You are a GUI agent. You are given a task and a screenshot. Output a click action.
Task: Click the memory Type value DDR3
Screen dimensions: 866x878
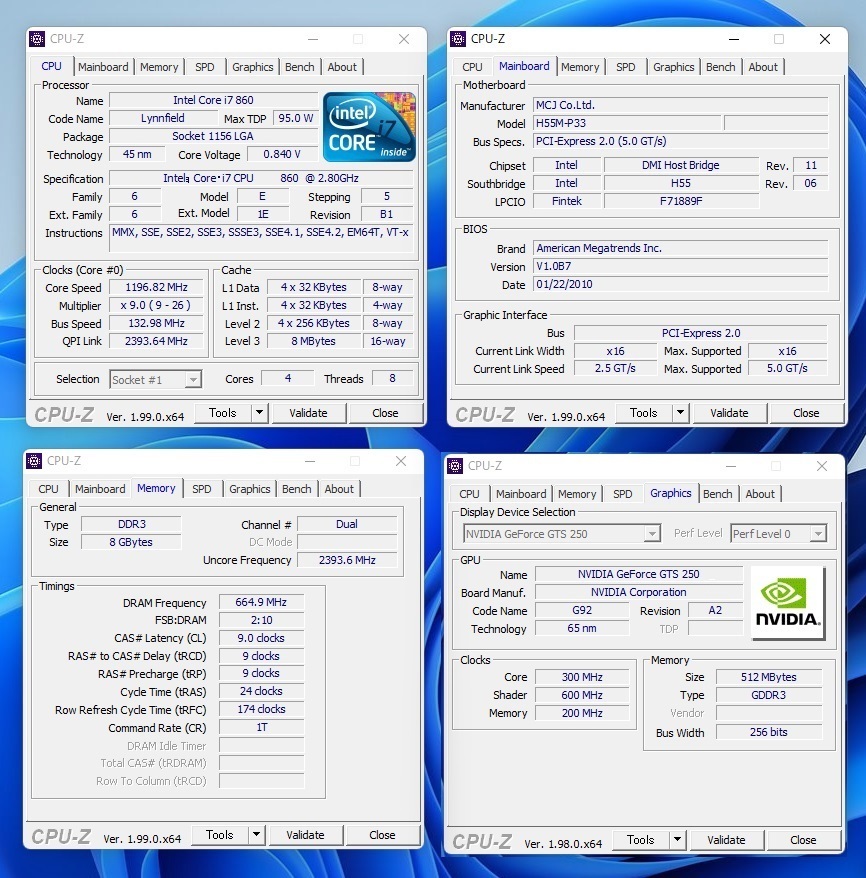(x=132, y=524)
